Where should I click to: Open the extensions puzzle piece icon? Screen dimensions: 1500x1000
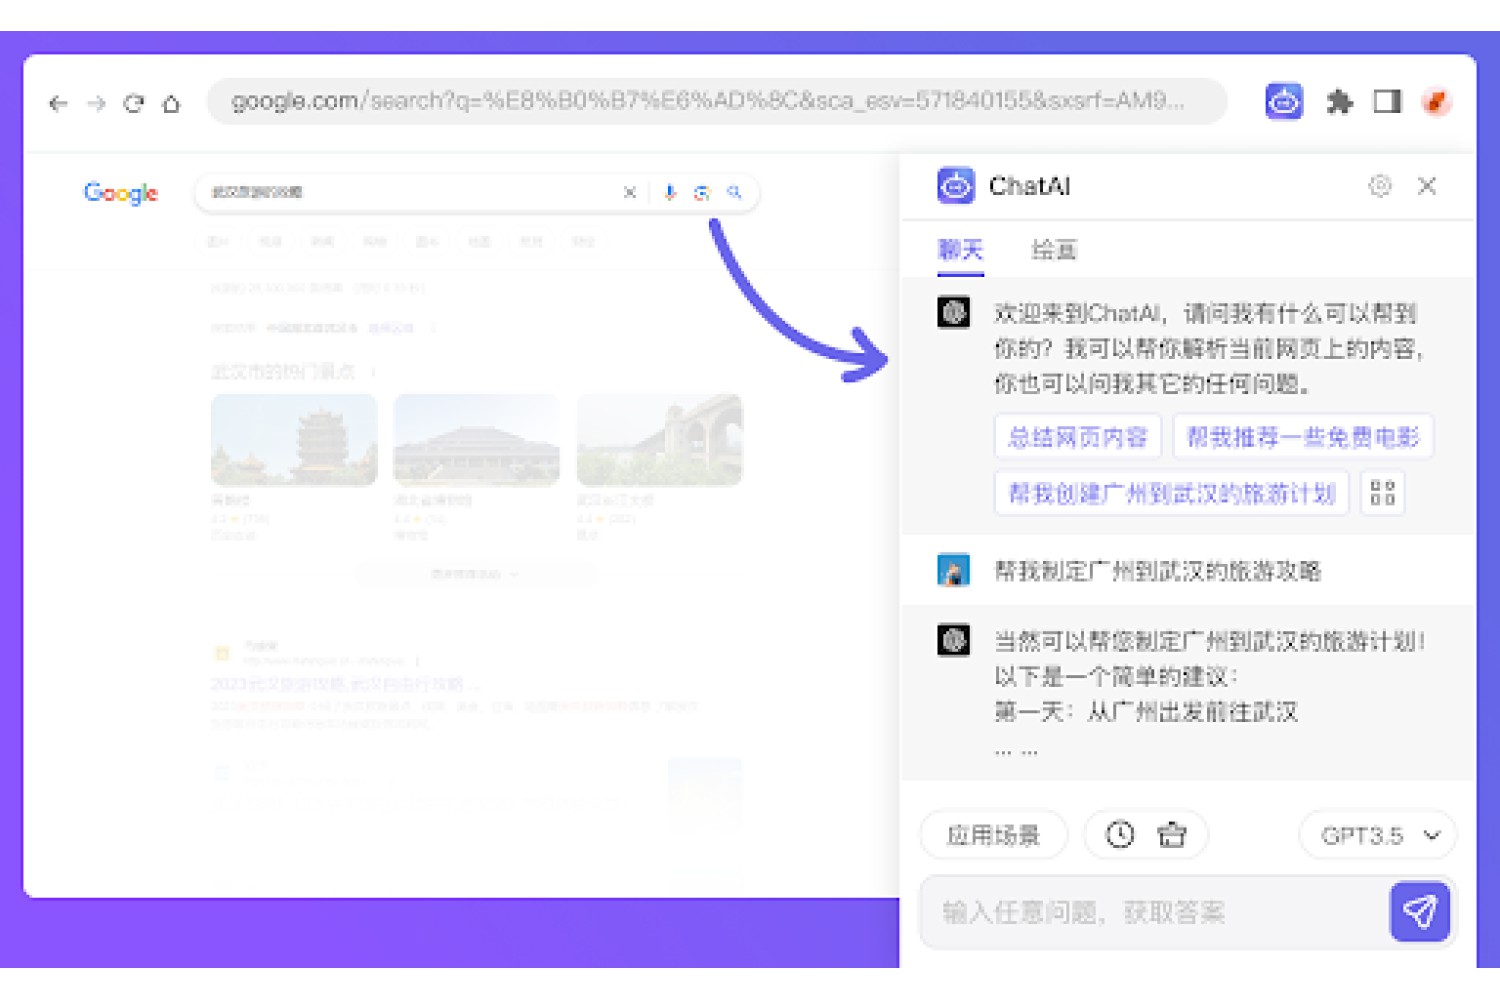point(1339,101)
